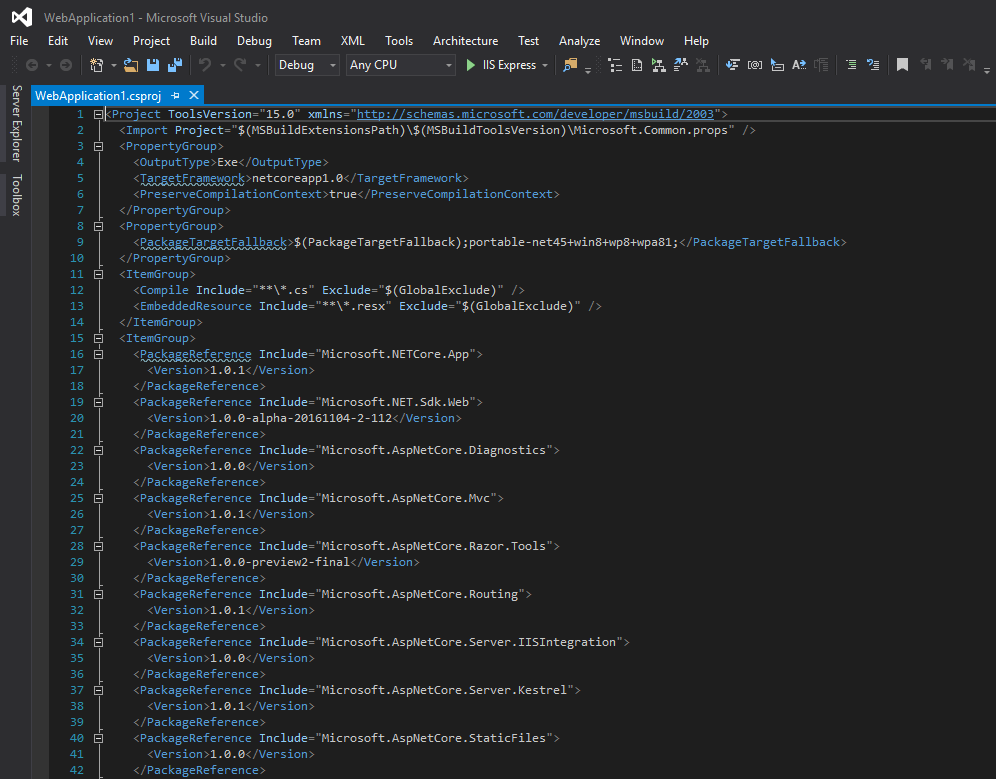This screenshot has width=996, height=779.
Task: Pin the WebApplication1.csproj tab
Action: tap(175, 95)
